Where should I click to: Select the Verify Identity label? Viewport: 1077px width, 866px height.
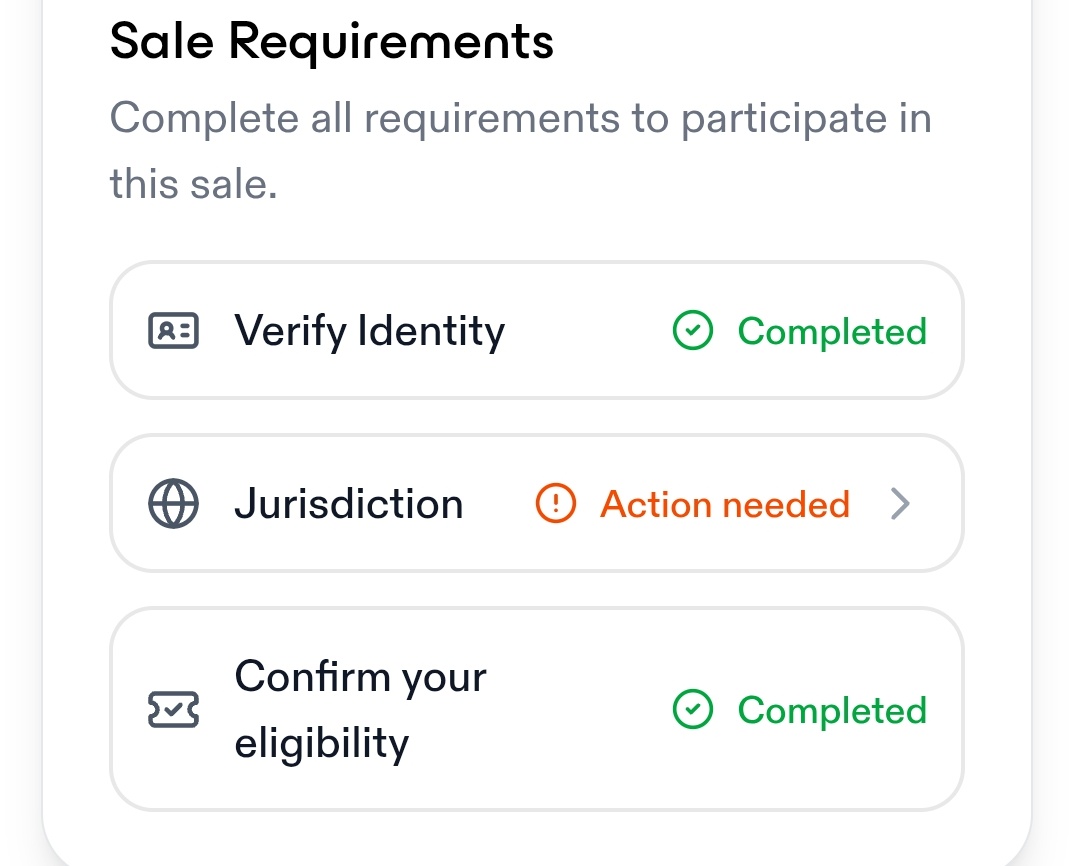pyautogui.click(x=369, y=331)
